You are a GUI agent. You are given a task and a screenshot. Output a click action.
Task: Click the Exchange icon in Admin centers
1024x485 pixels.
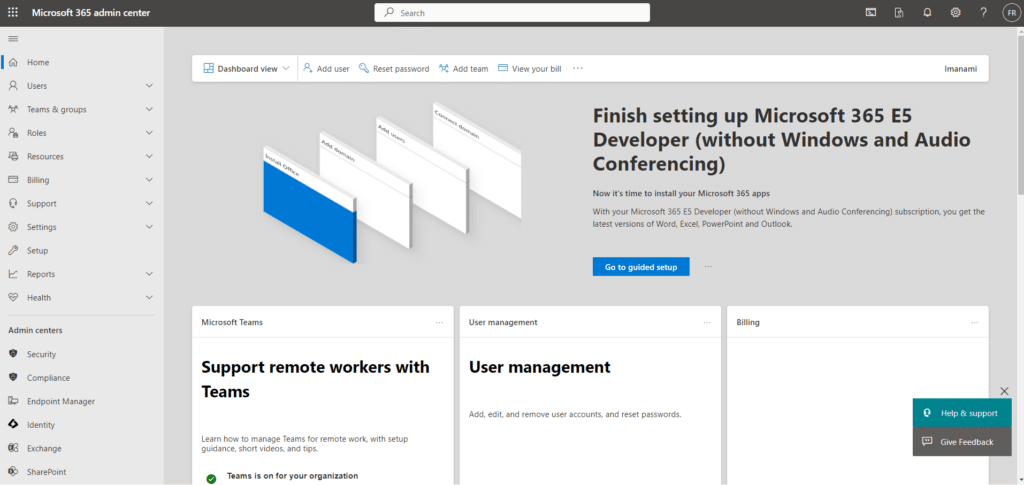coord(13,448)
